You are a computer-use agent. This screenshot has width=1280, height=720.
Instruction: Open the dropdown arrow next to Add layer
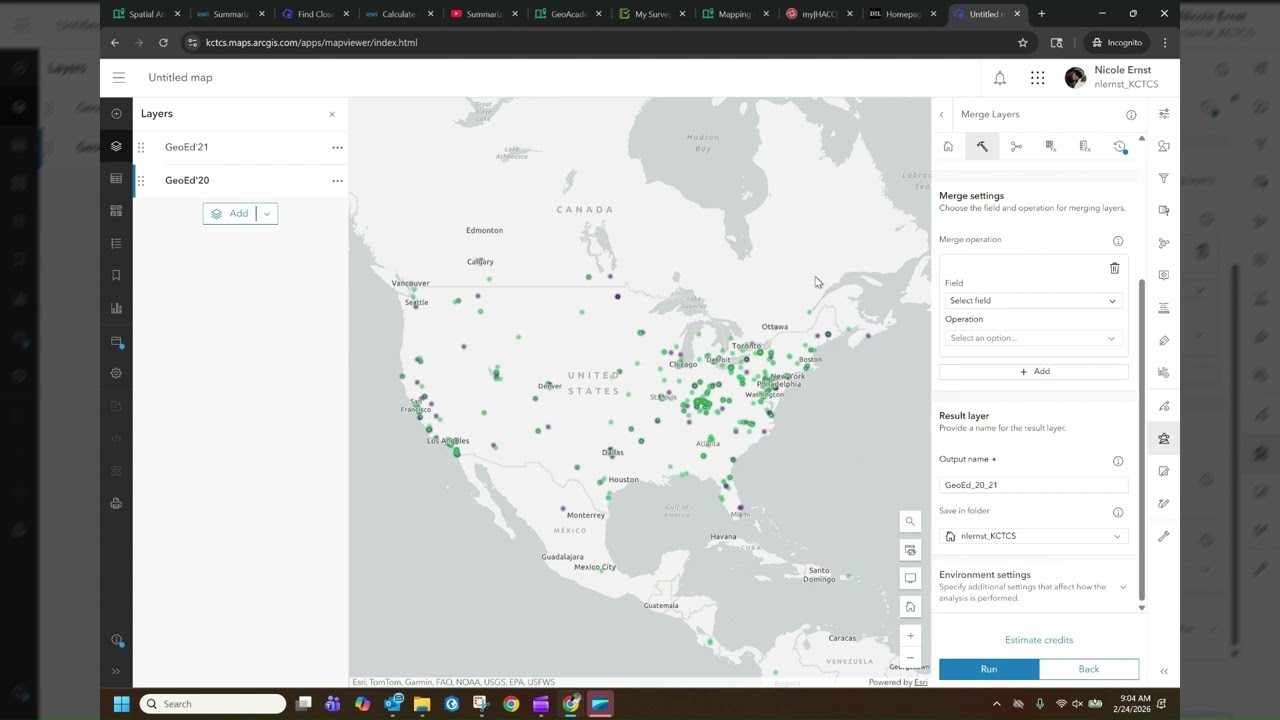(x=267, y=214)
